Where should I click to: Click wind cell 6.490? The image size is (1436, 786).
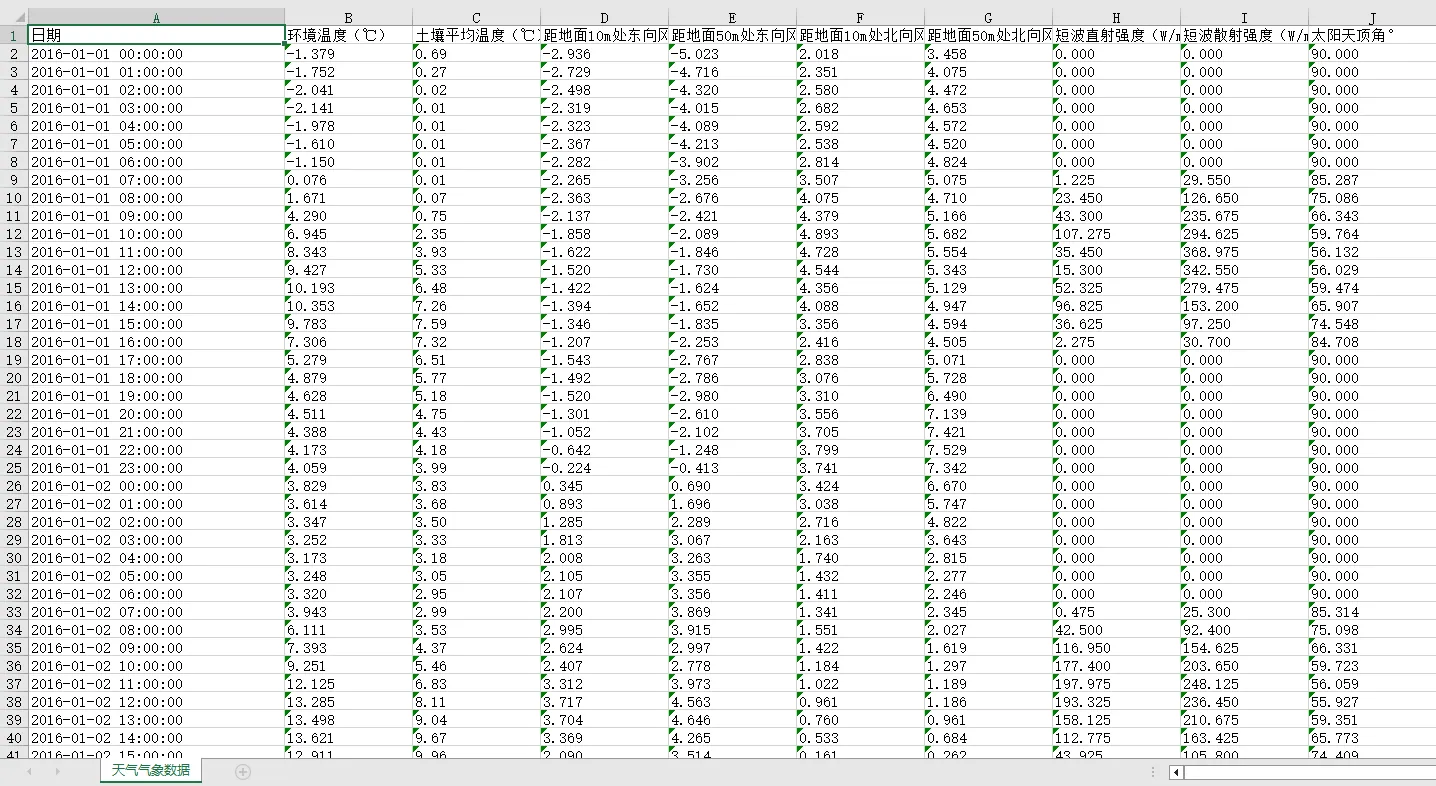coord(988,396)
